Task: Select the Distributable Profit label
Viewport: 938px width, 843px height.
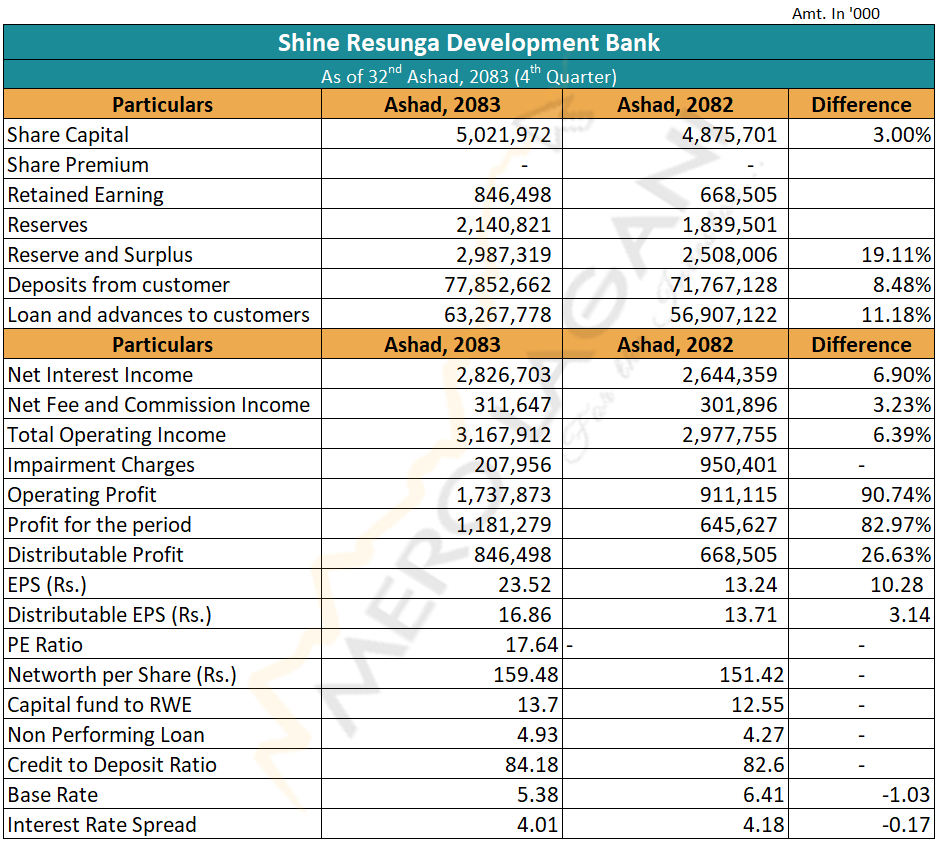Action: pos(95,554)
